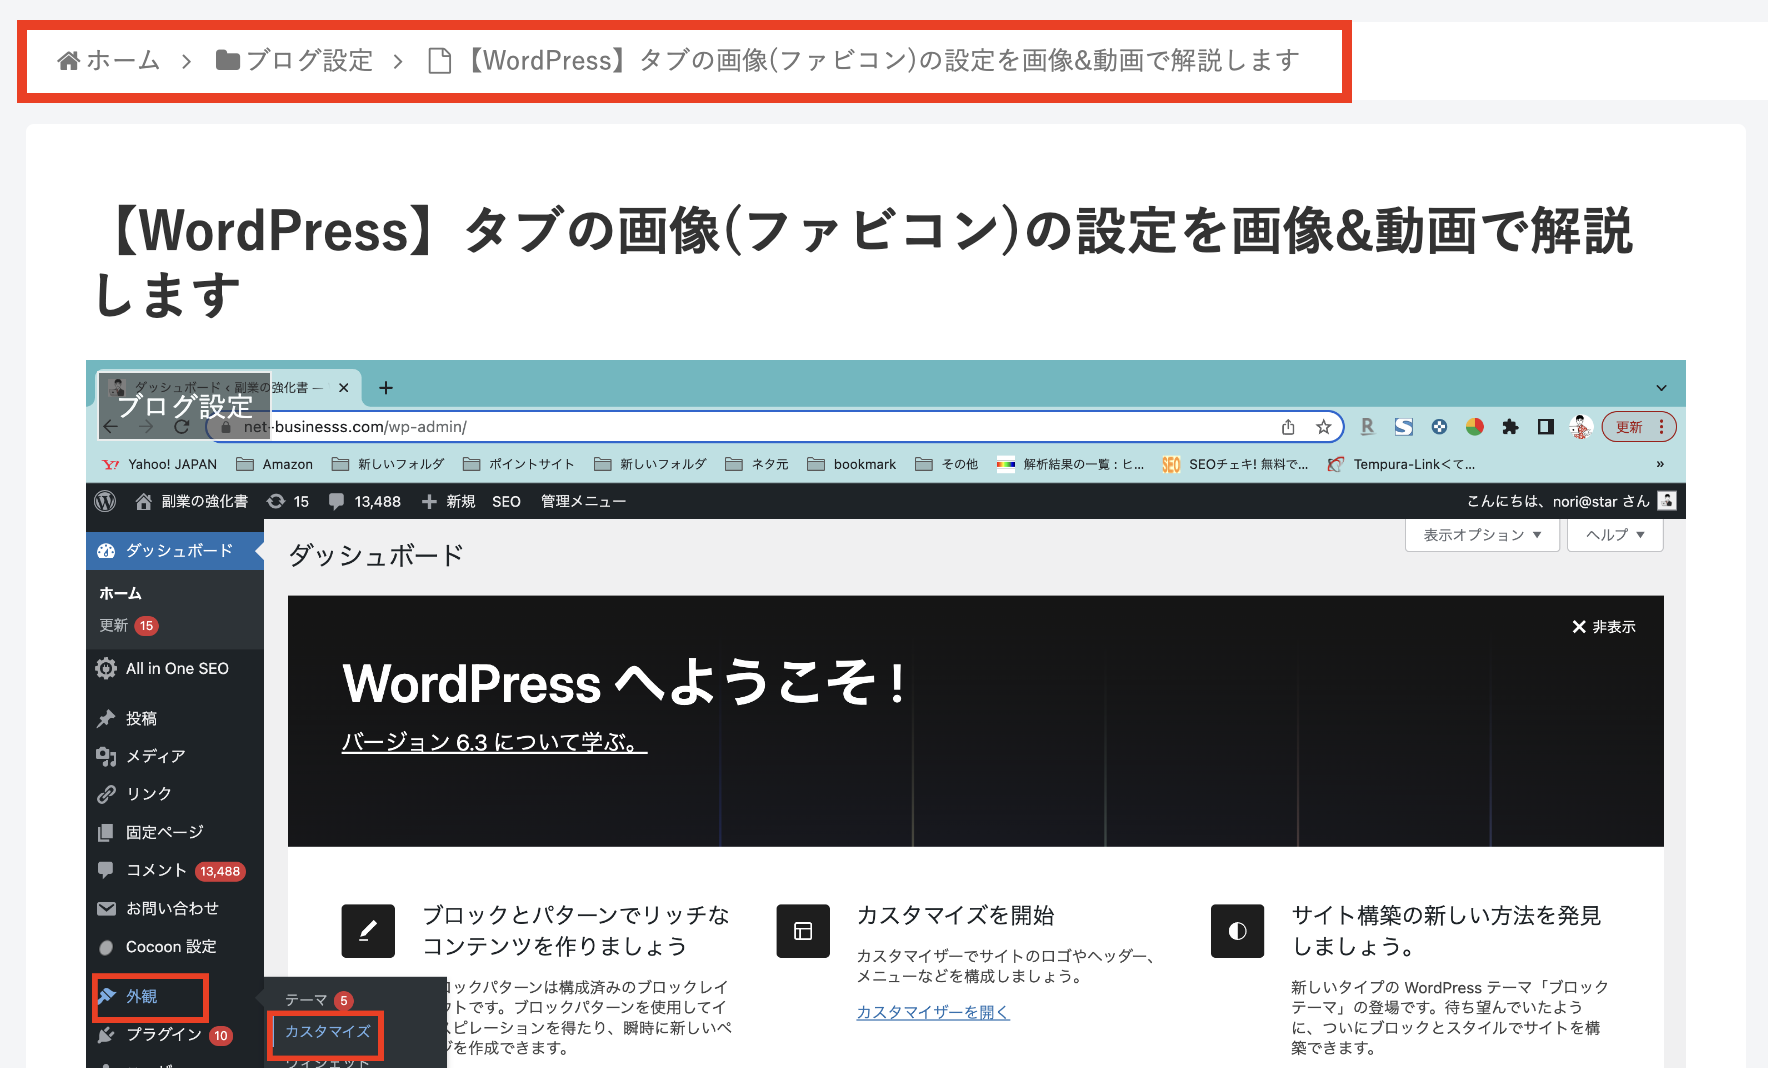
Task: Click the share page icon in address bar
Action: pyautogui.click(x=1288, y=427)
